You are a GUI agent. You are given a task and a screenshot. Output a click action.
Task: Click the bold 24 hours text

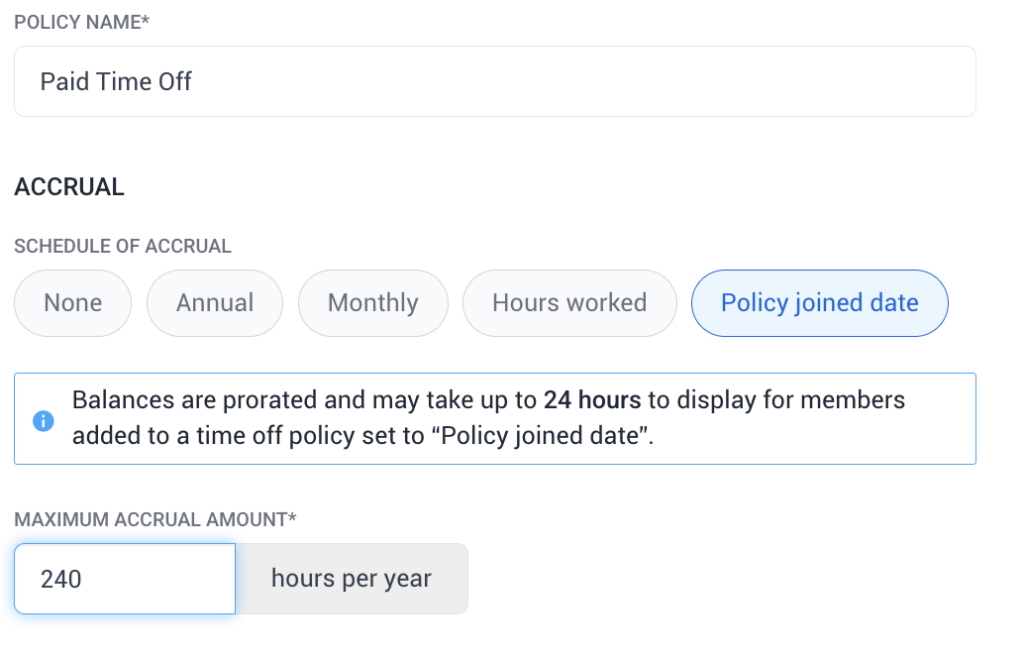pos(592,401)
